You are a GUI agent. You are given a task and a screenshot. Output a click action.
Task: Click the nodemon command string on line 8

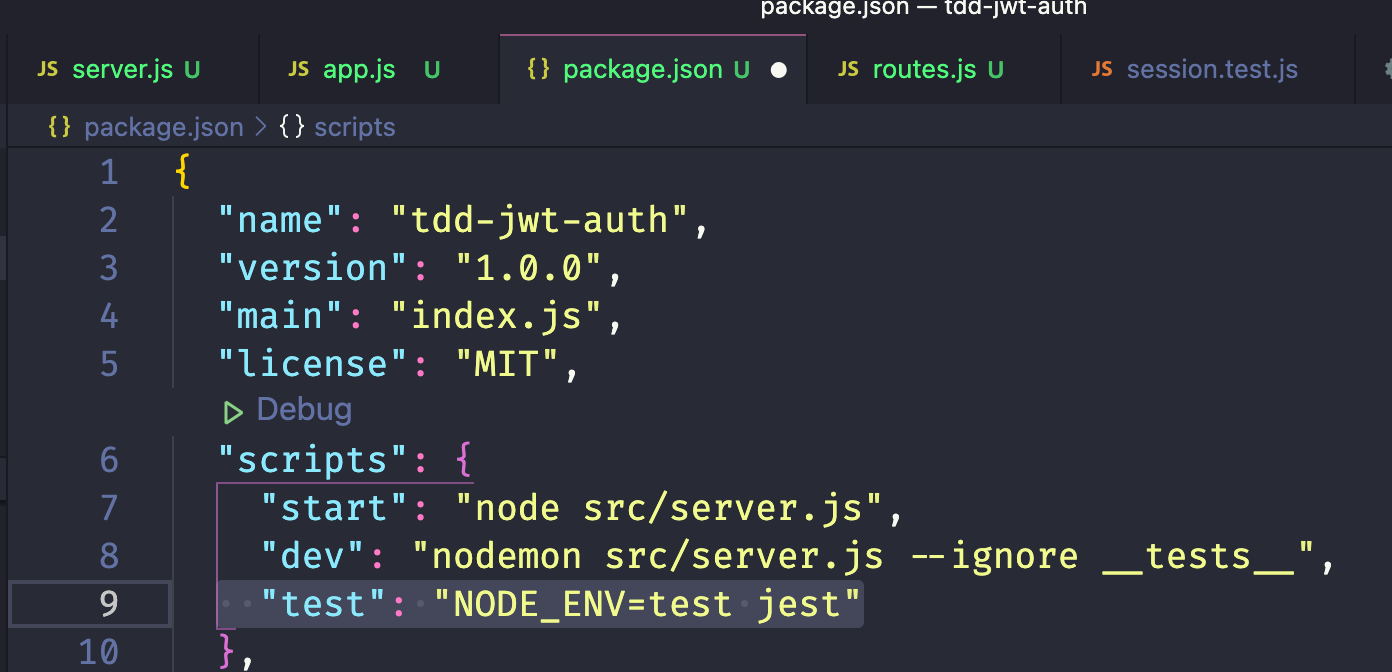pos(866,556)
